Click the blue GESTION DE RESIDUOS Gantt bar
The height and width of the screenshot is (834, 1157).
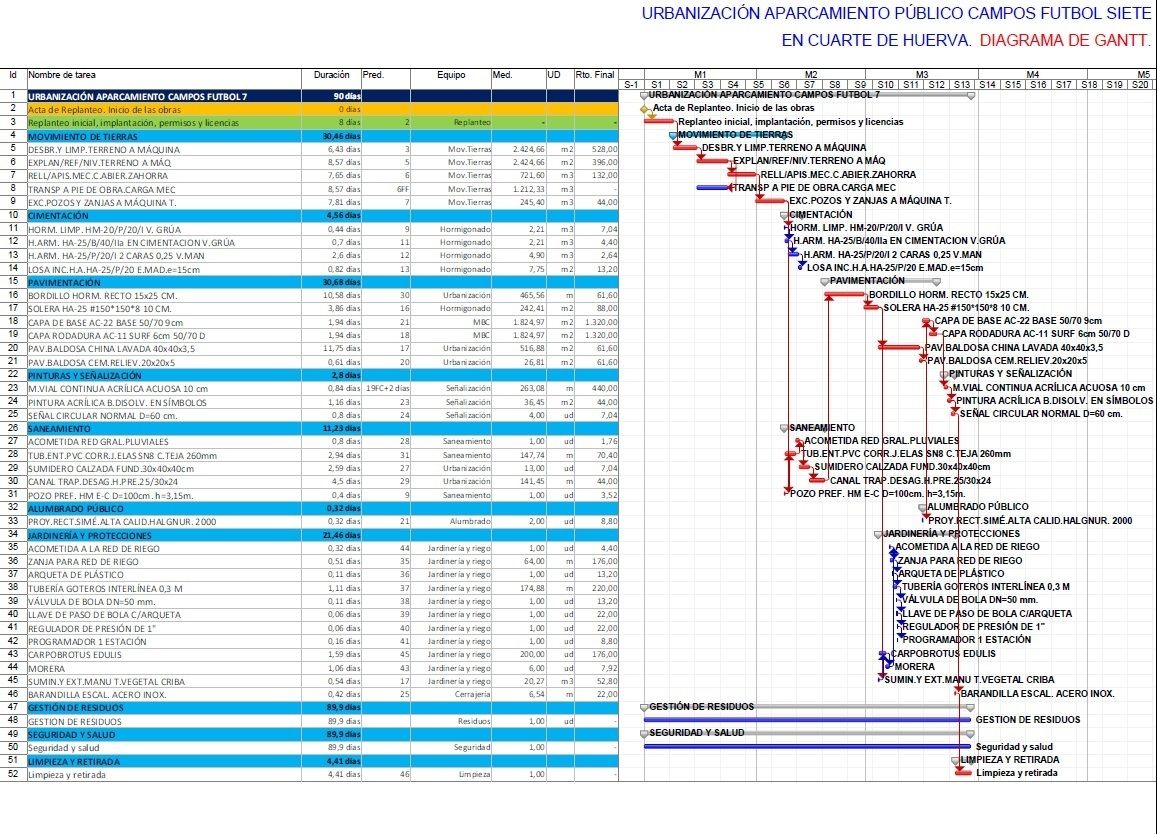(x=807, y=720)
